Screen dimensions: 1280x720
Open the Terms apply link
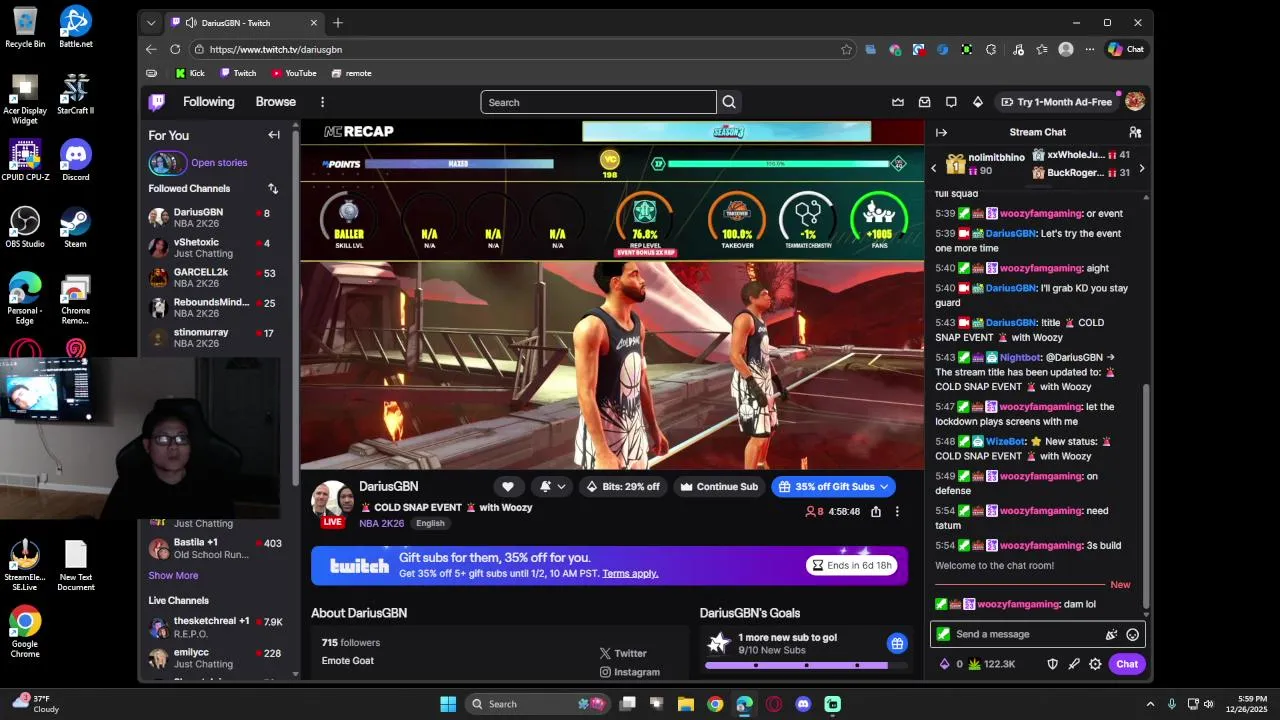(x=630, y=574)
